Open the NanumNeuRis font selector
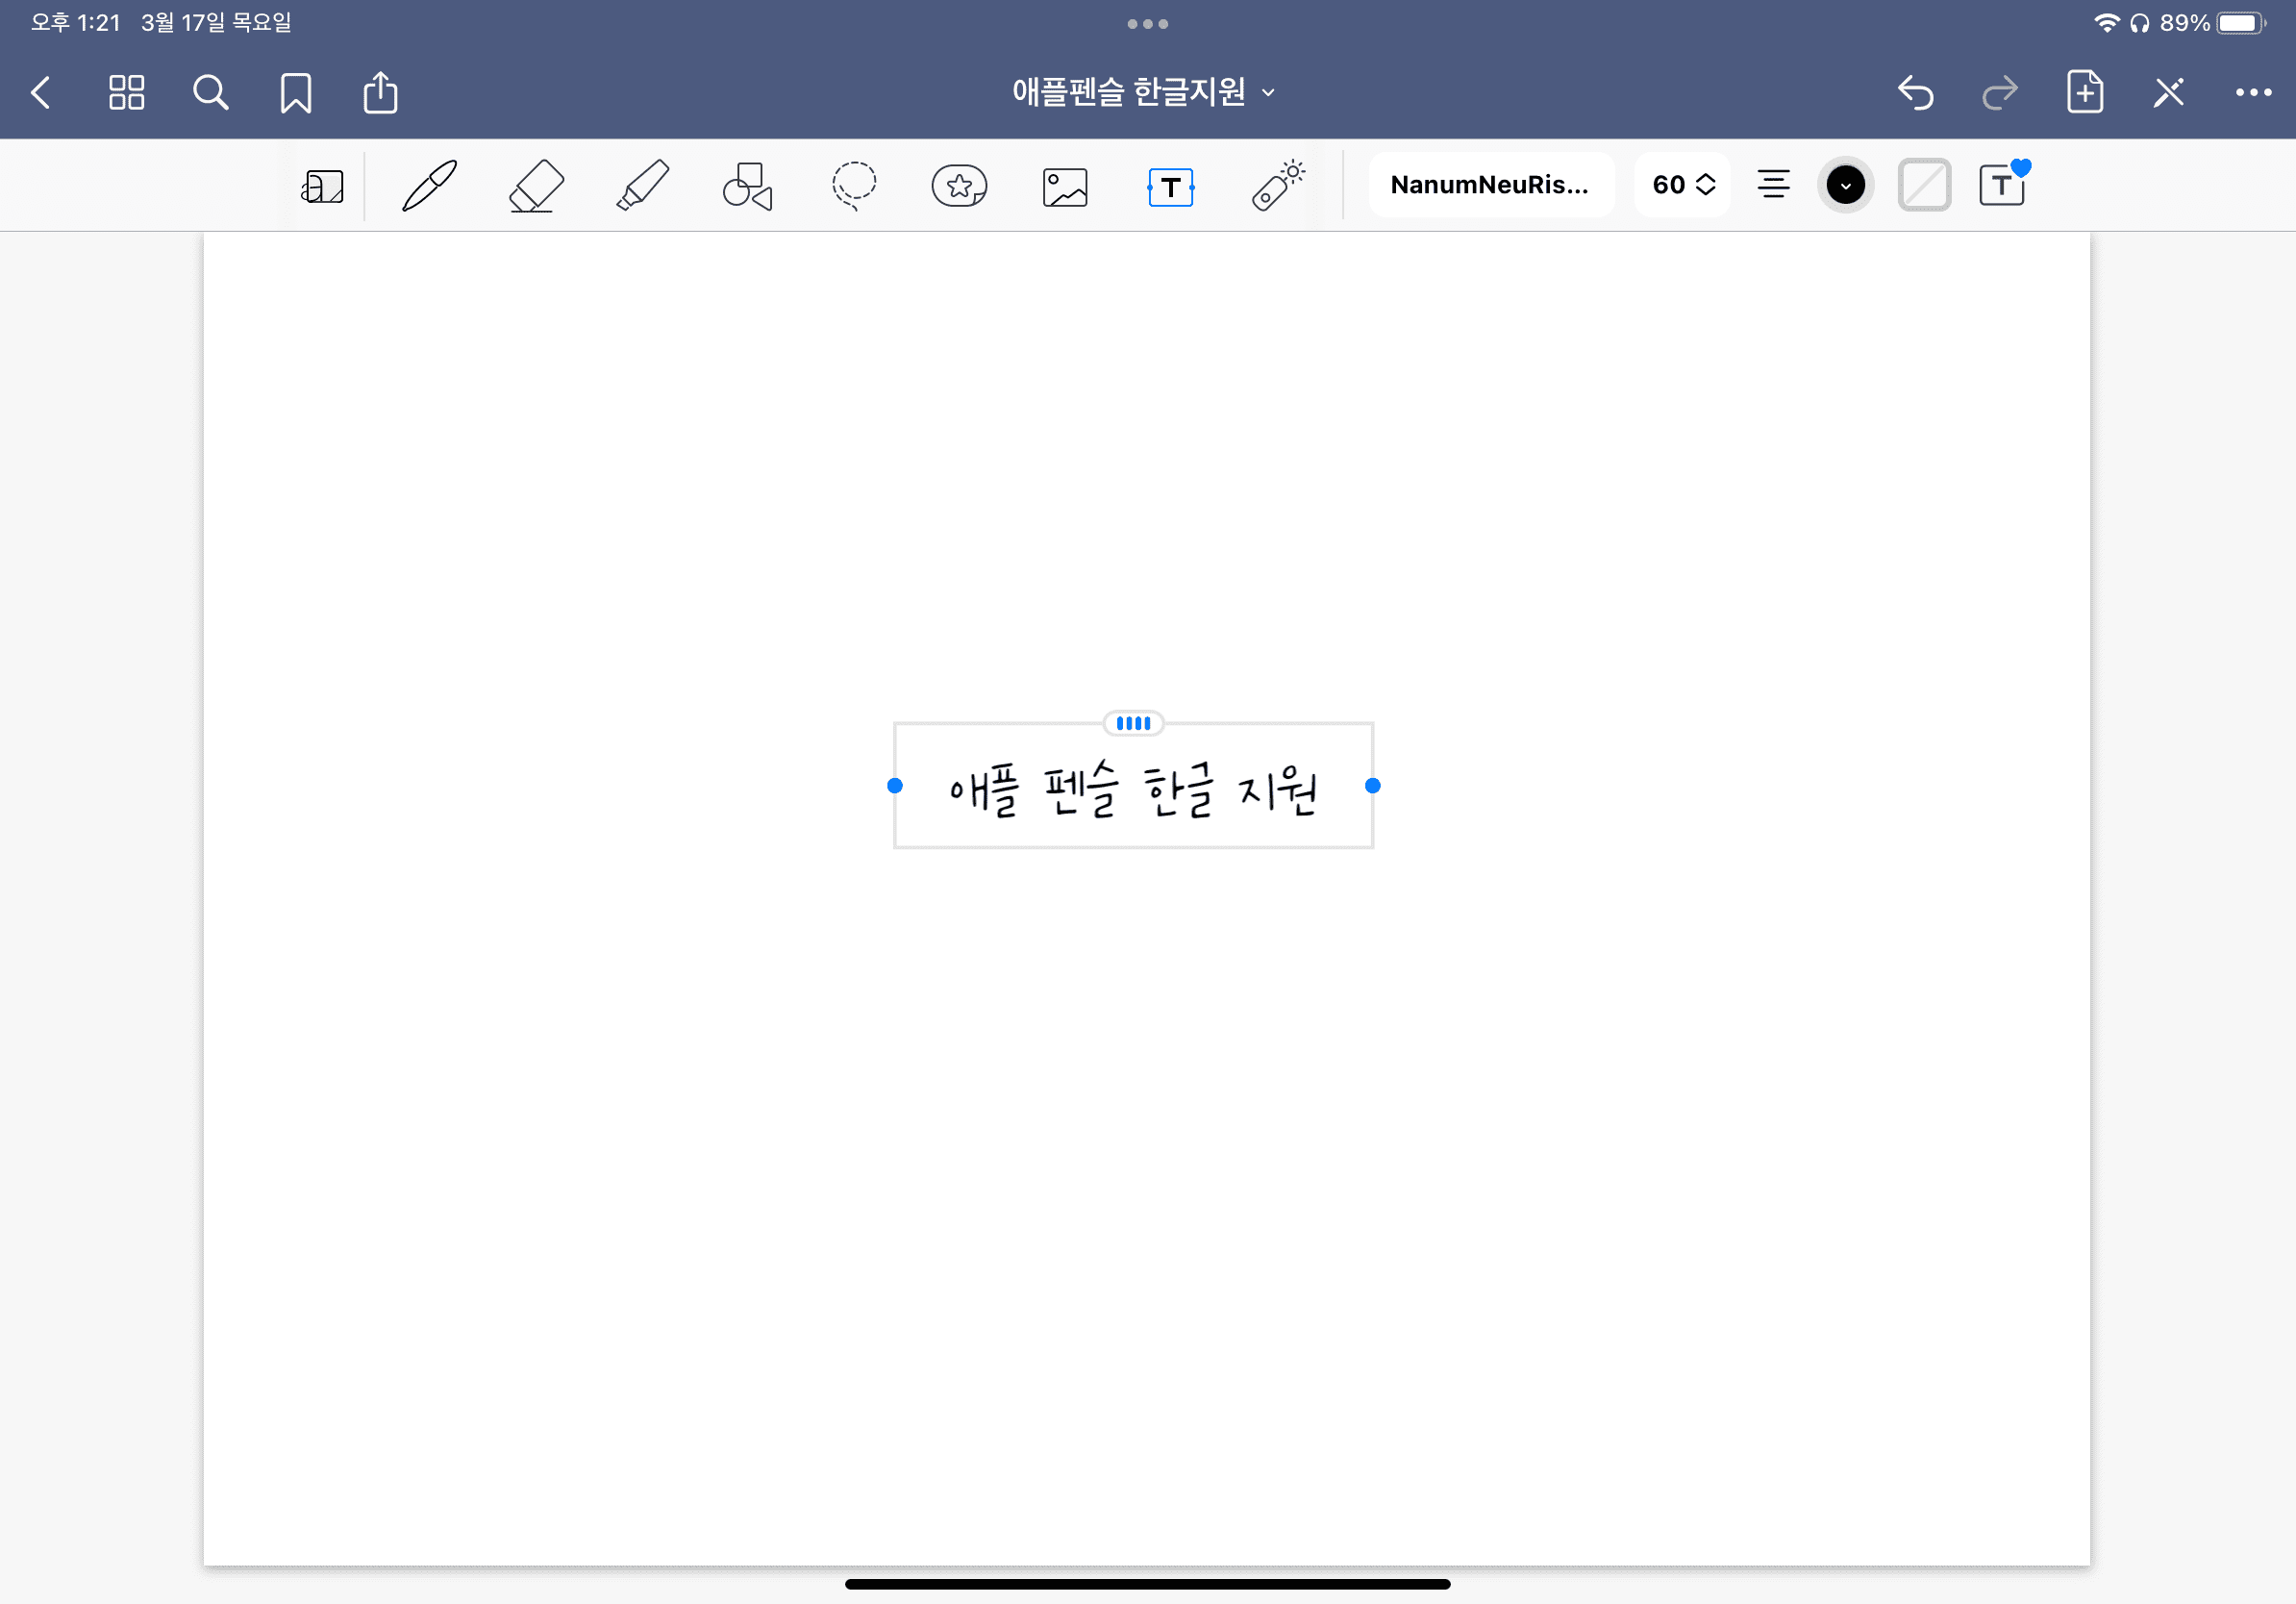Screen dimensions: 2296x1604 click(1491, 184)
